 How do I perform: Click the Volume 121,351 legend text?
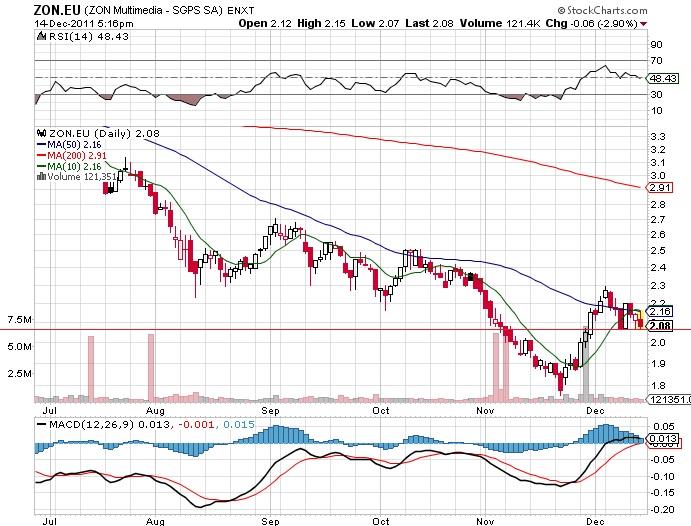pyautogui.click(x=82, y=177)
